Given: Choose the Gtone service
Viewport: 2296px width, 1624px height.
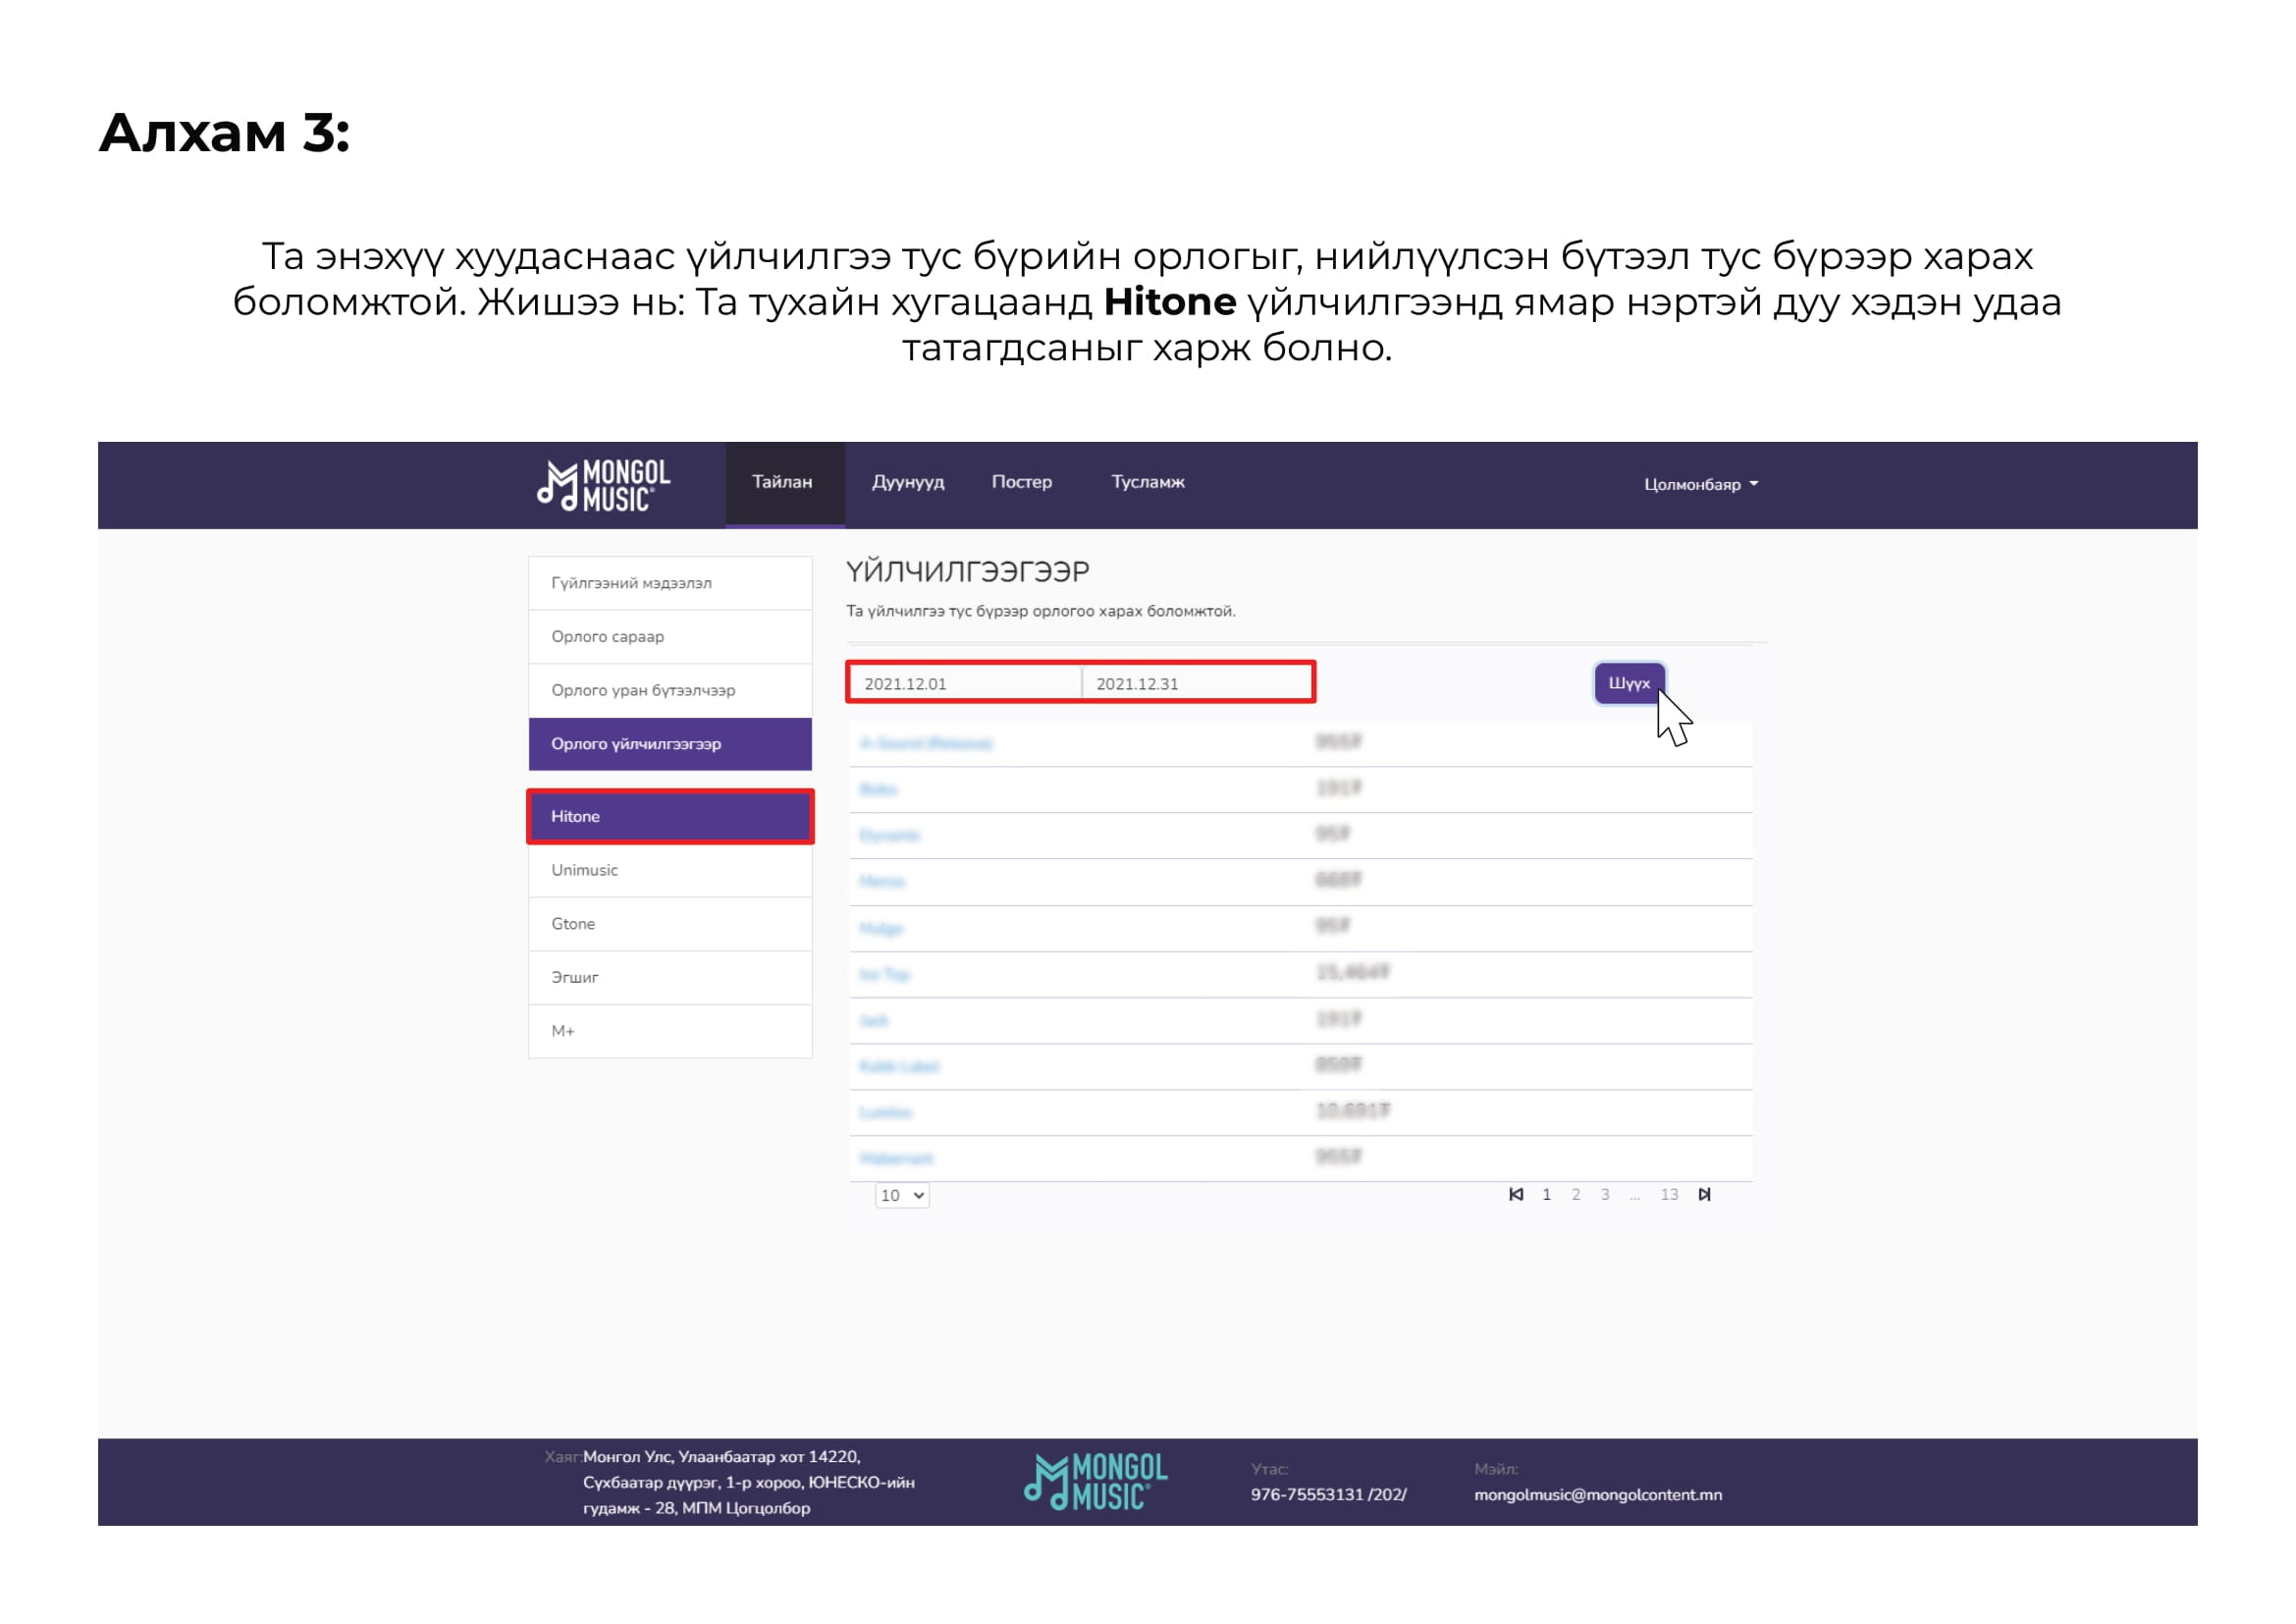Looking at the screenshot, I should (670, 924).
